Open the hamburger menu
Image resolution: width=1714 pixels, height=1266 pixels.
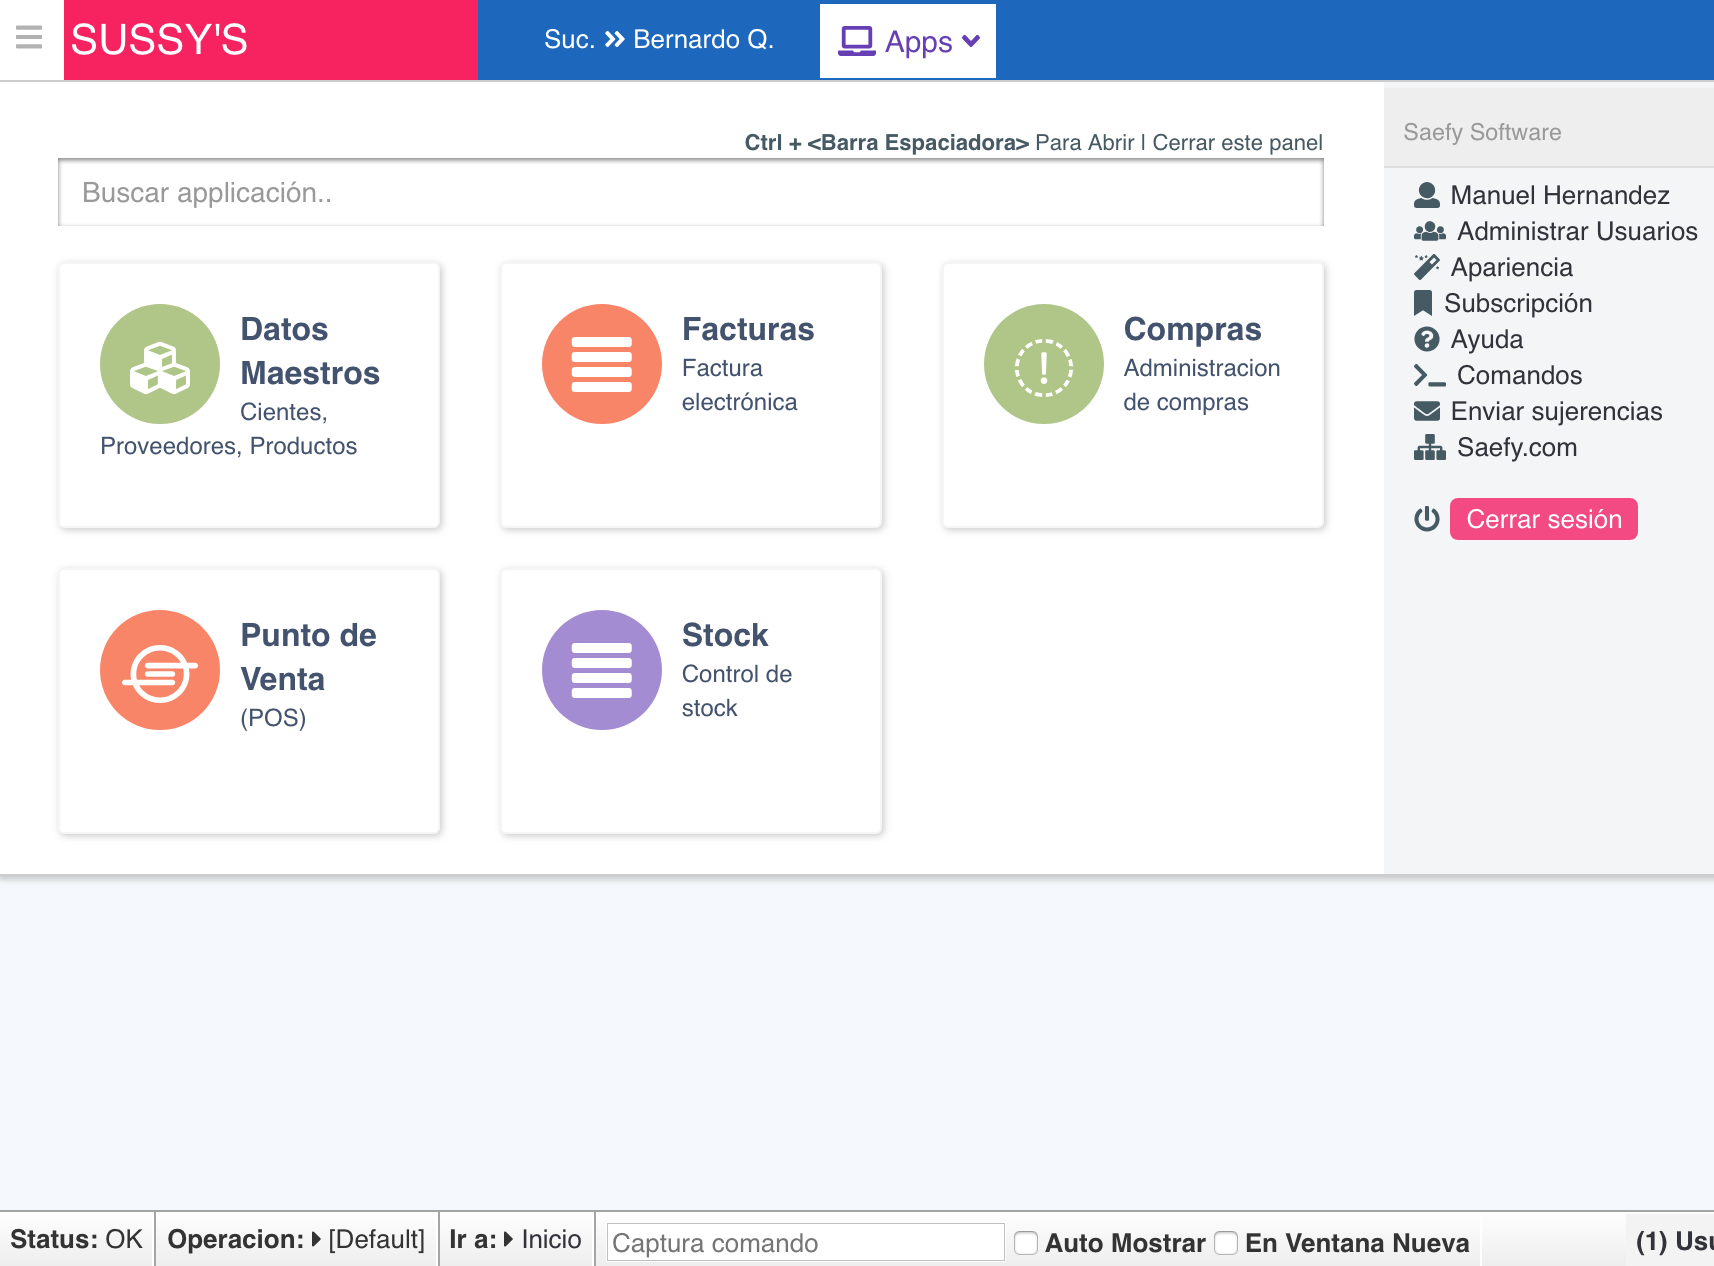pyautogui.click(x=29, y=39)
